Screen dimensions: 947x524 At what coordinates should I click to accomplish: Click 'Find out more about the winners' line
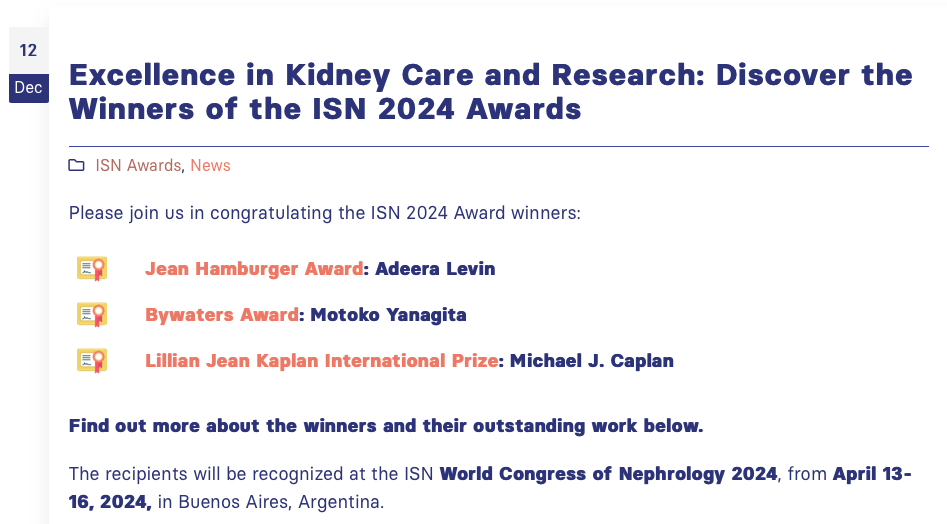point(386,426)
